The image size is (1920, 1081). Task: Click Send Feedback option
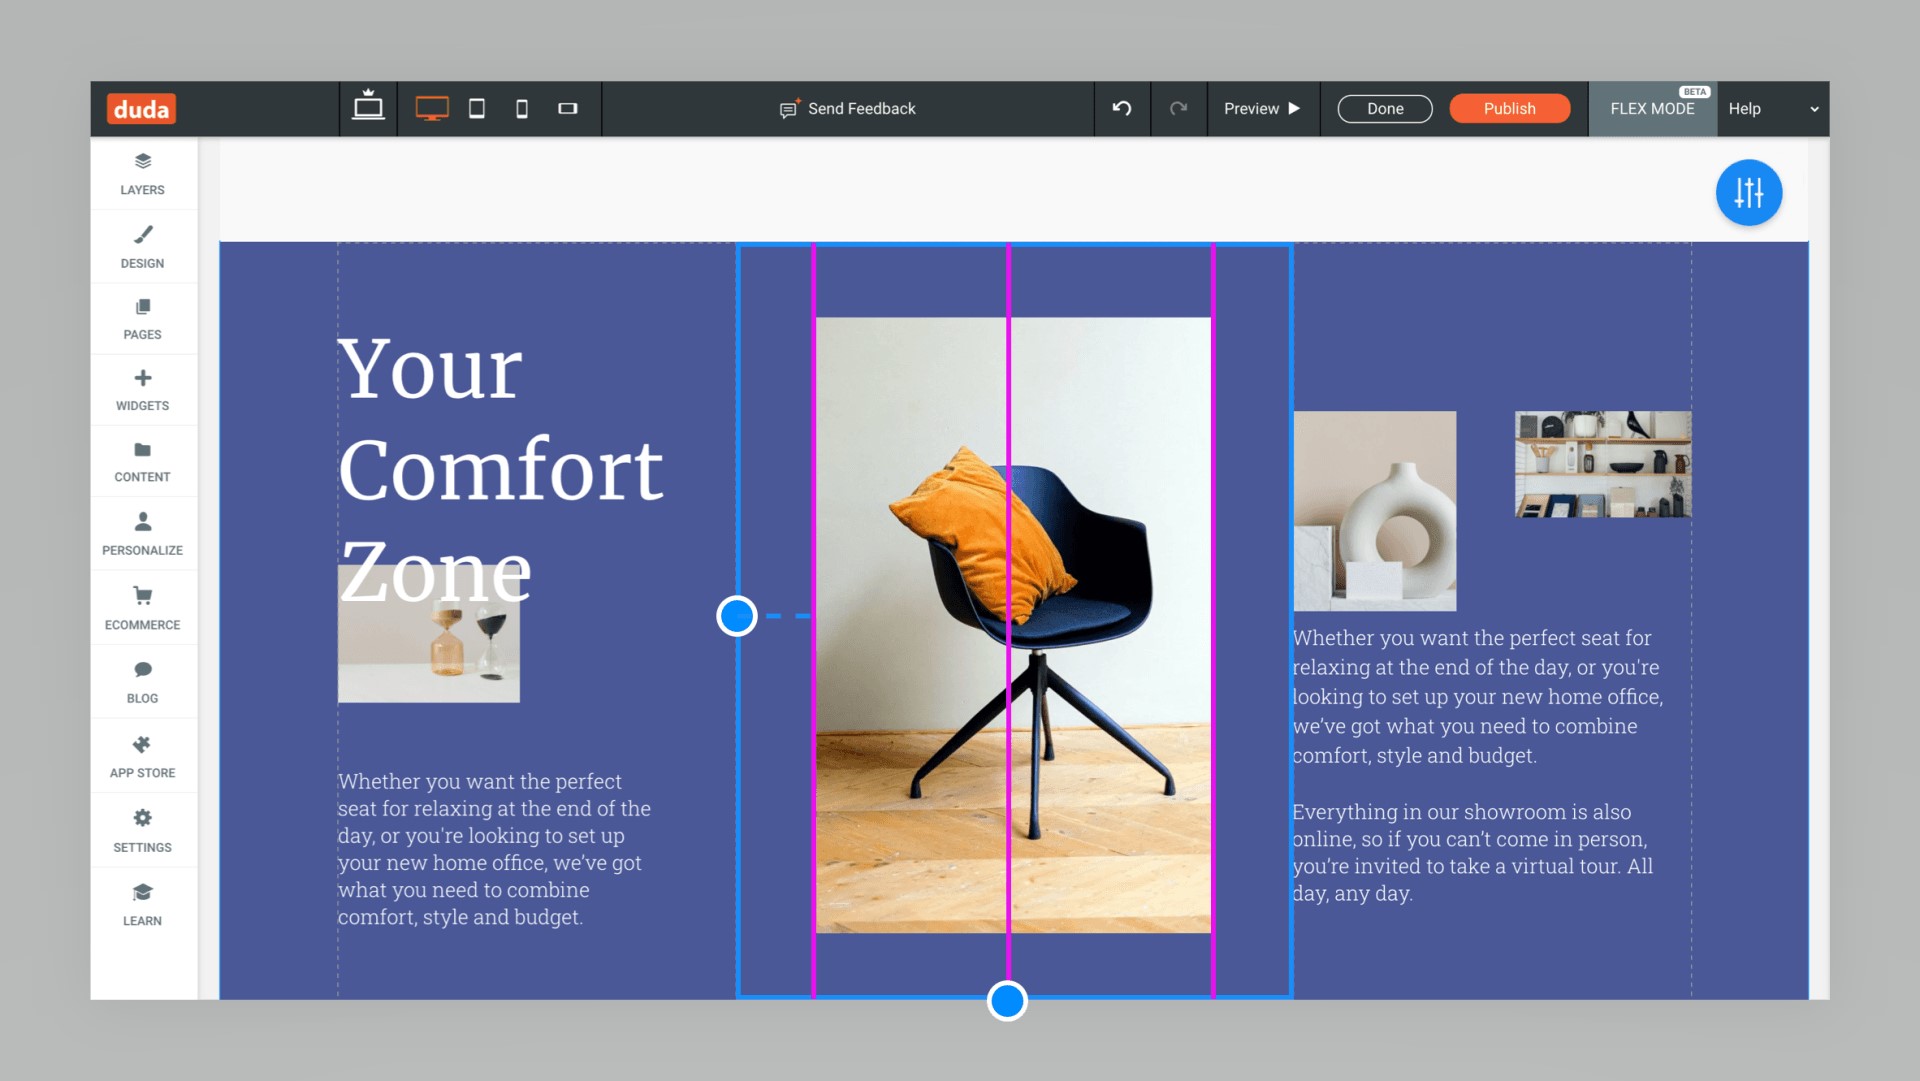pos(851,109)
